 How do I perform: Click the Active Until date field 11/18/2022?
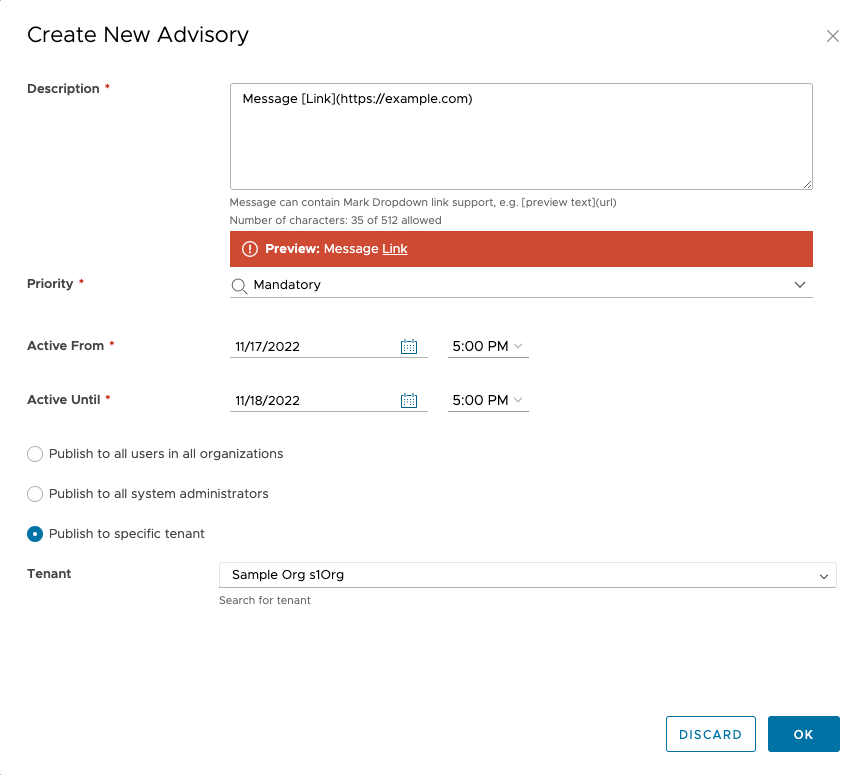[x=310, y=400]
